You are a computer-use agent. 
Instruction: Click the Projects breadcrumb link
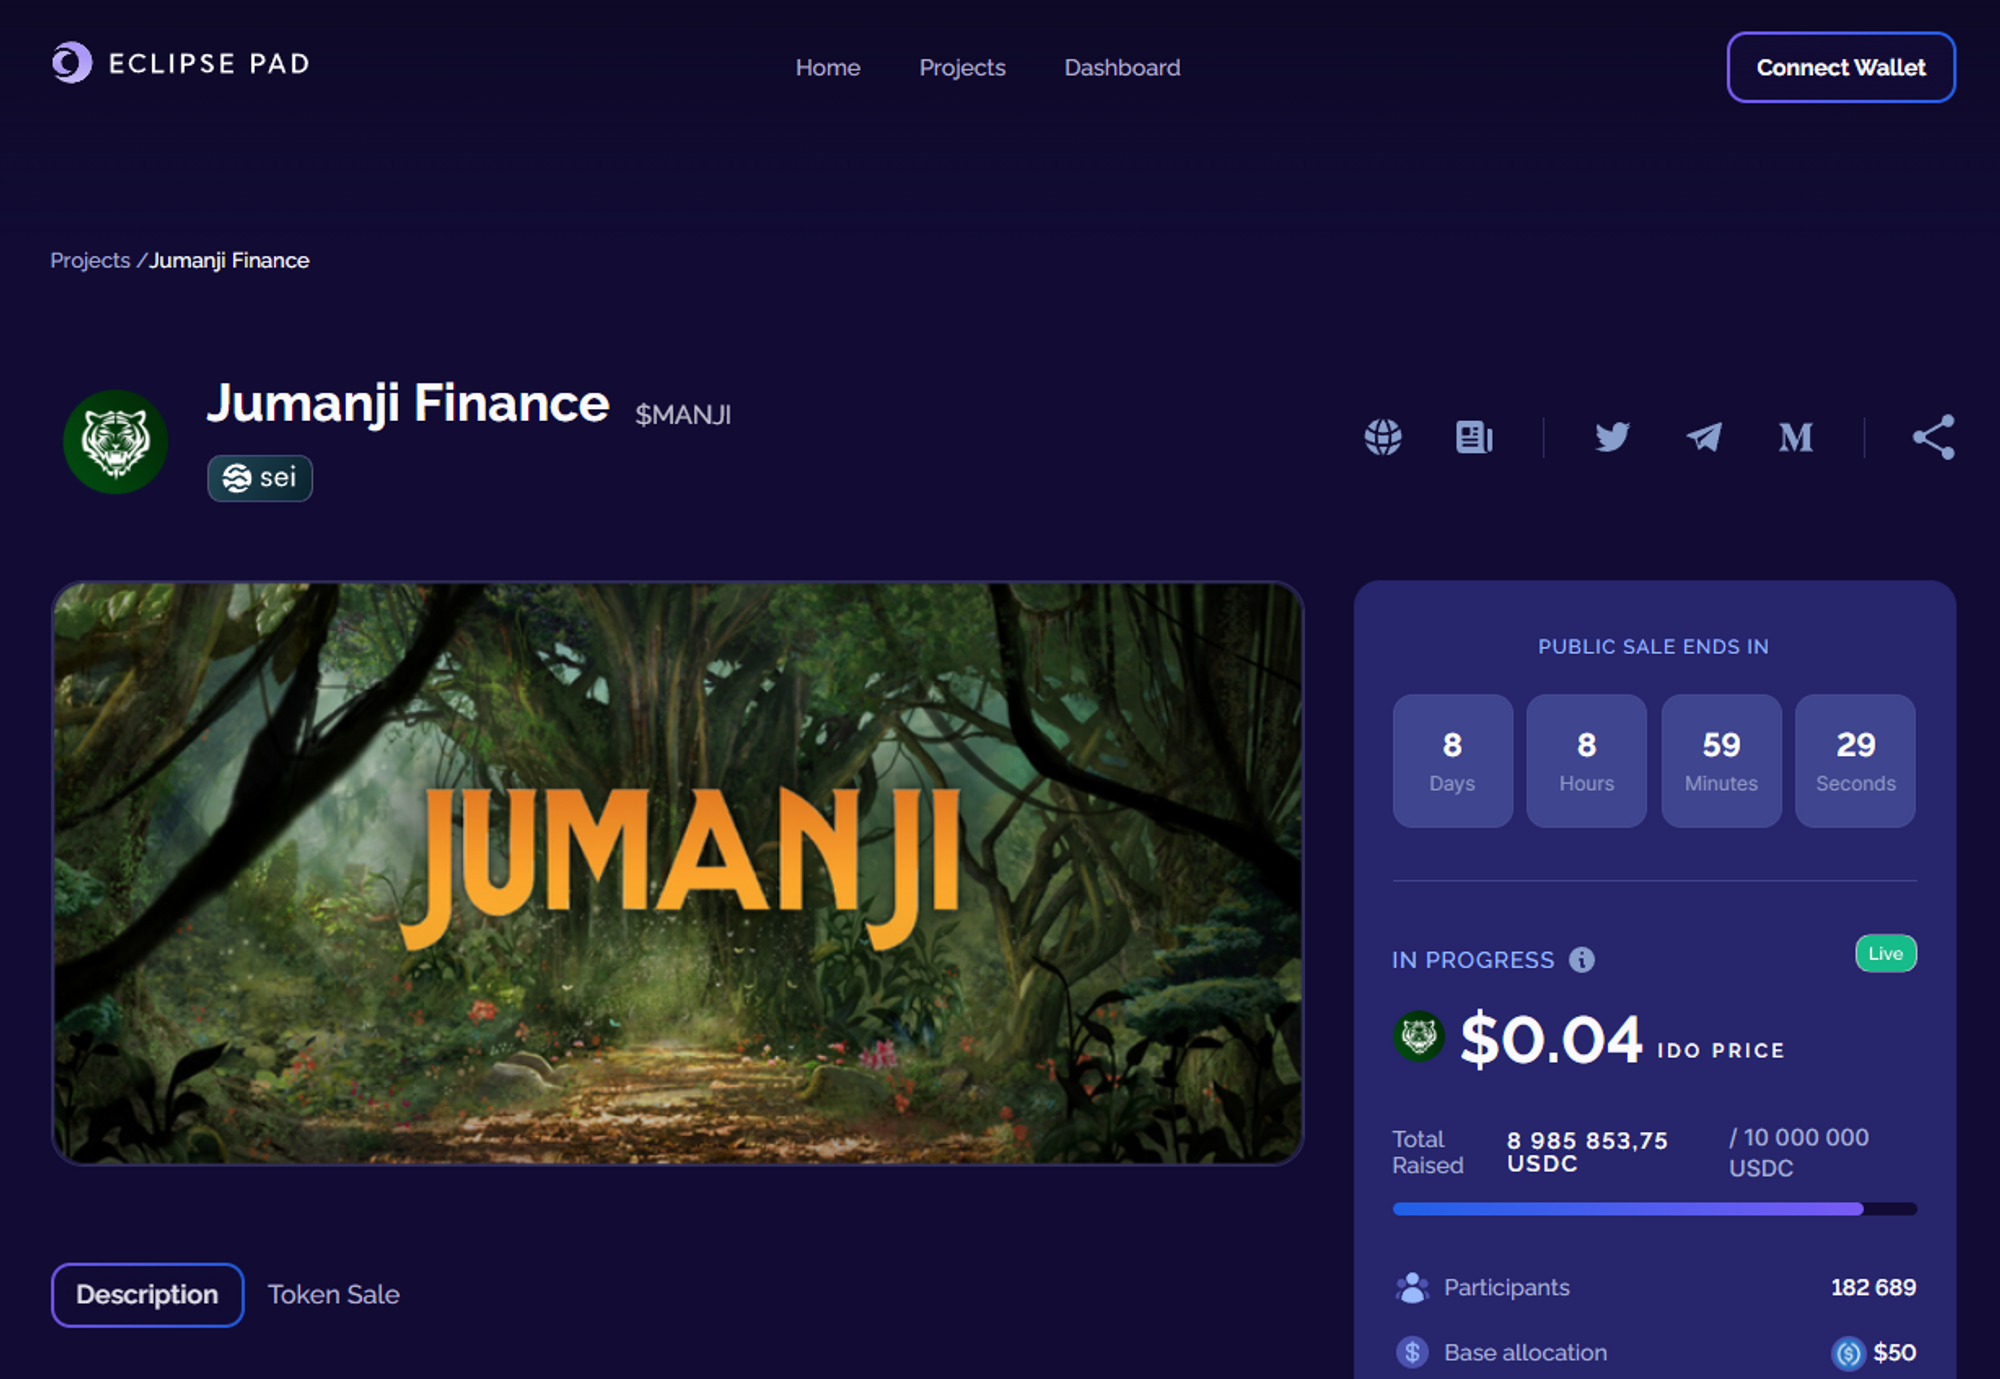(x=90, y=260)
